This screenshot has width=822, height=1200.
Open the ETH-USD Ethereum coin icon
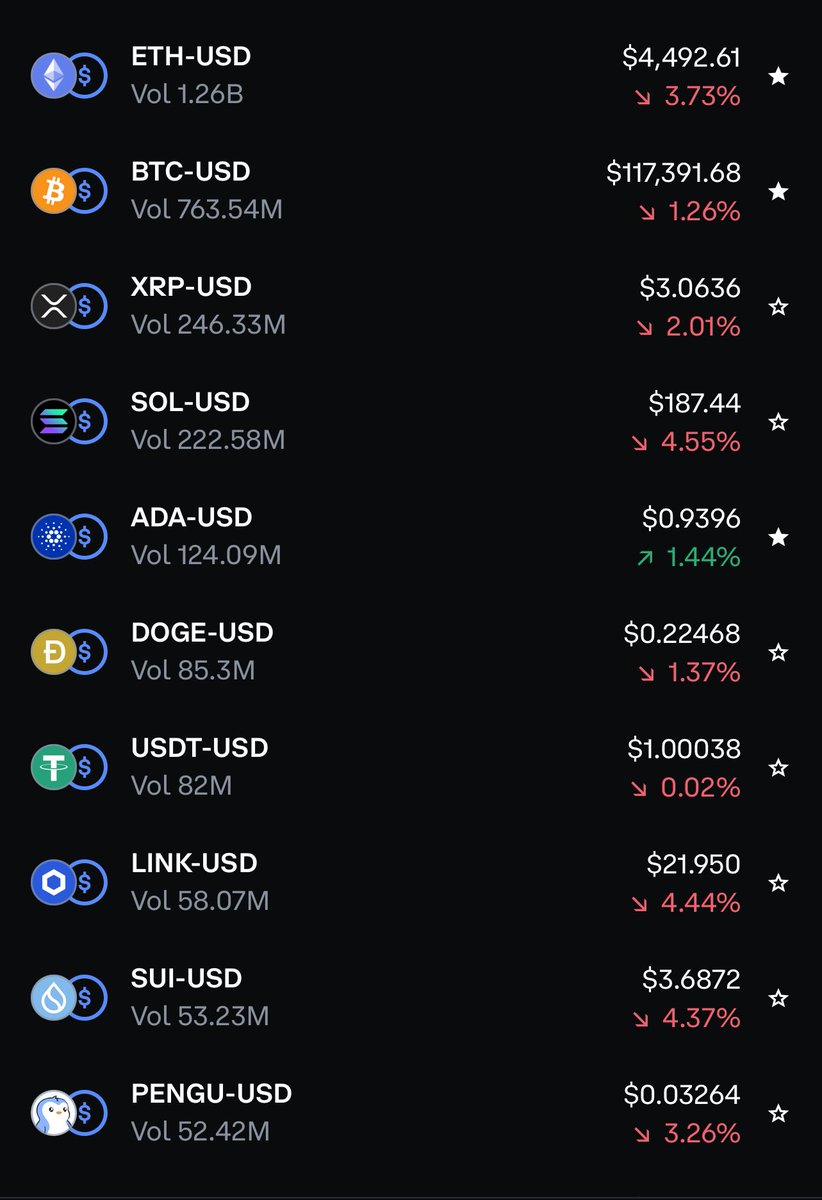[x=55, y=75]
